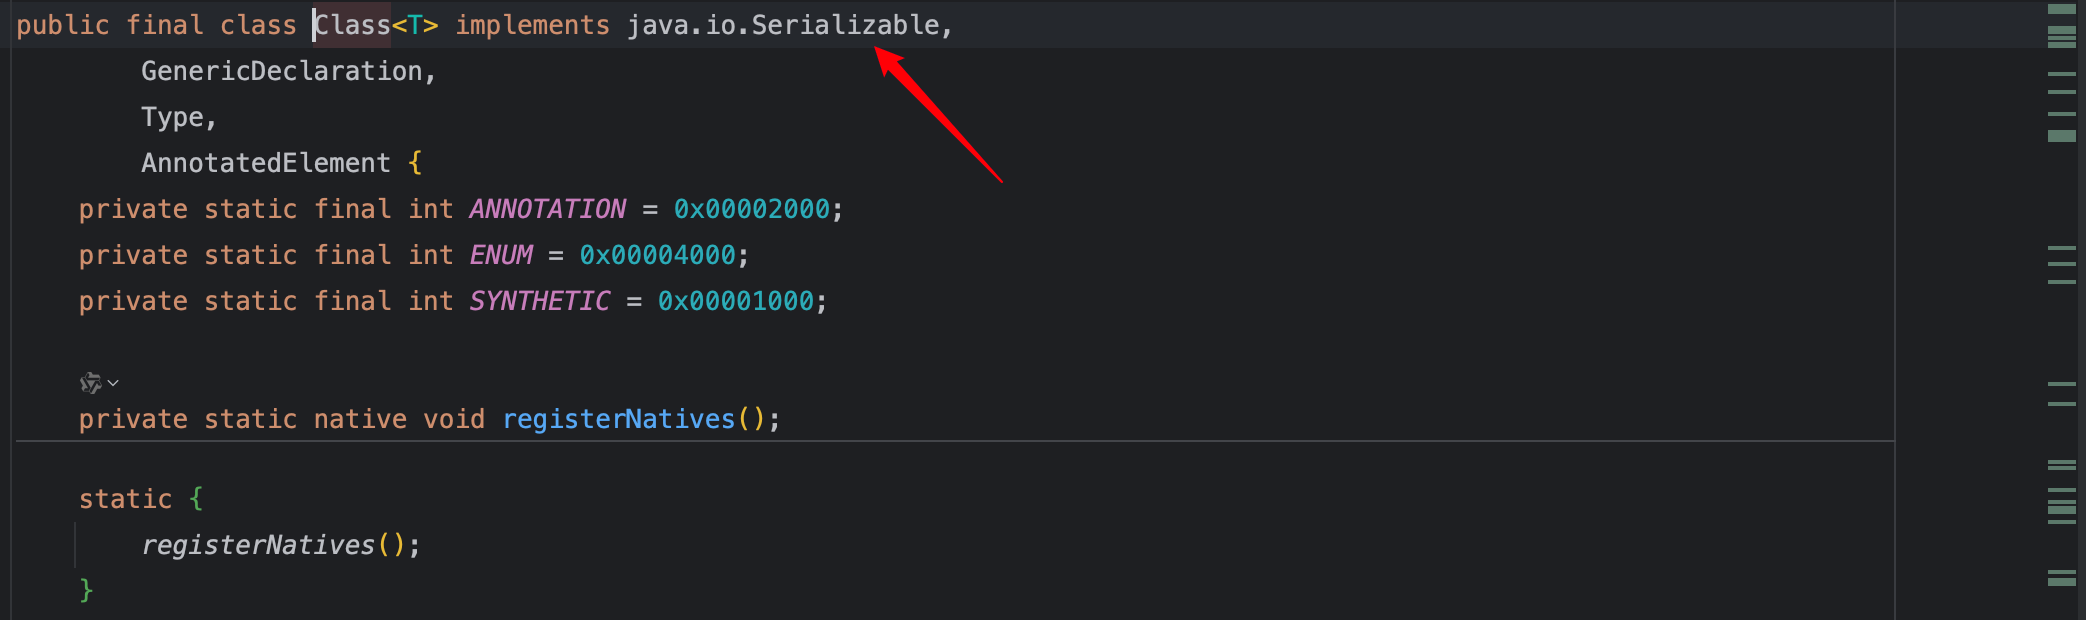Click the hex value 0x00001000
Viewport: 2086px width, 620px height.
735,301
